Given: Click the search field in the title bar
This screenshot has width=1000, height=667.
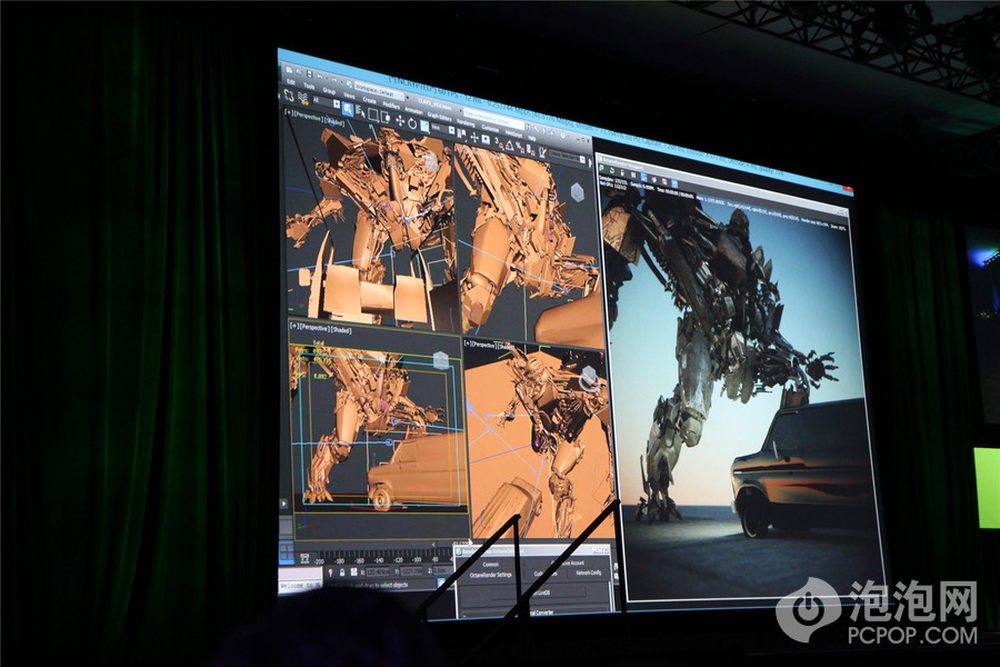Looking at the screenshot, I should coord(494,119).
